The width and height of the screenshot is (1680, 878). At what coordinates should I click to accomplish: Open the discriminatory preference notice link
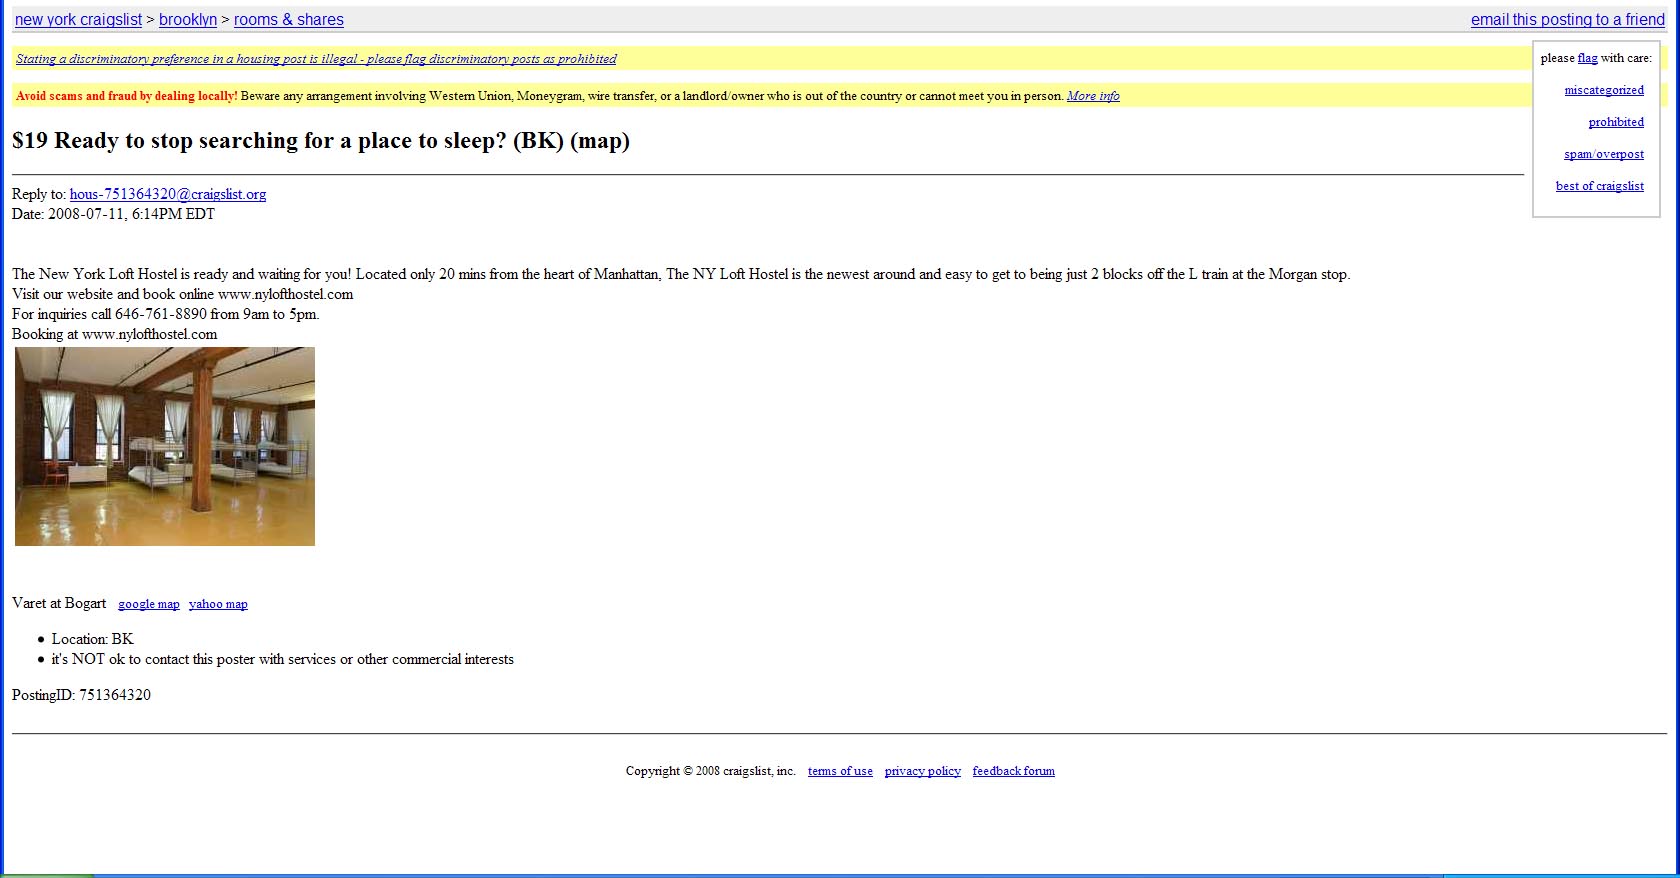click(x=316, y=59)
